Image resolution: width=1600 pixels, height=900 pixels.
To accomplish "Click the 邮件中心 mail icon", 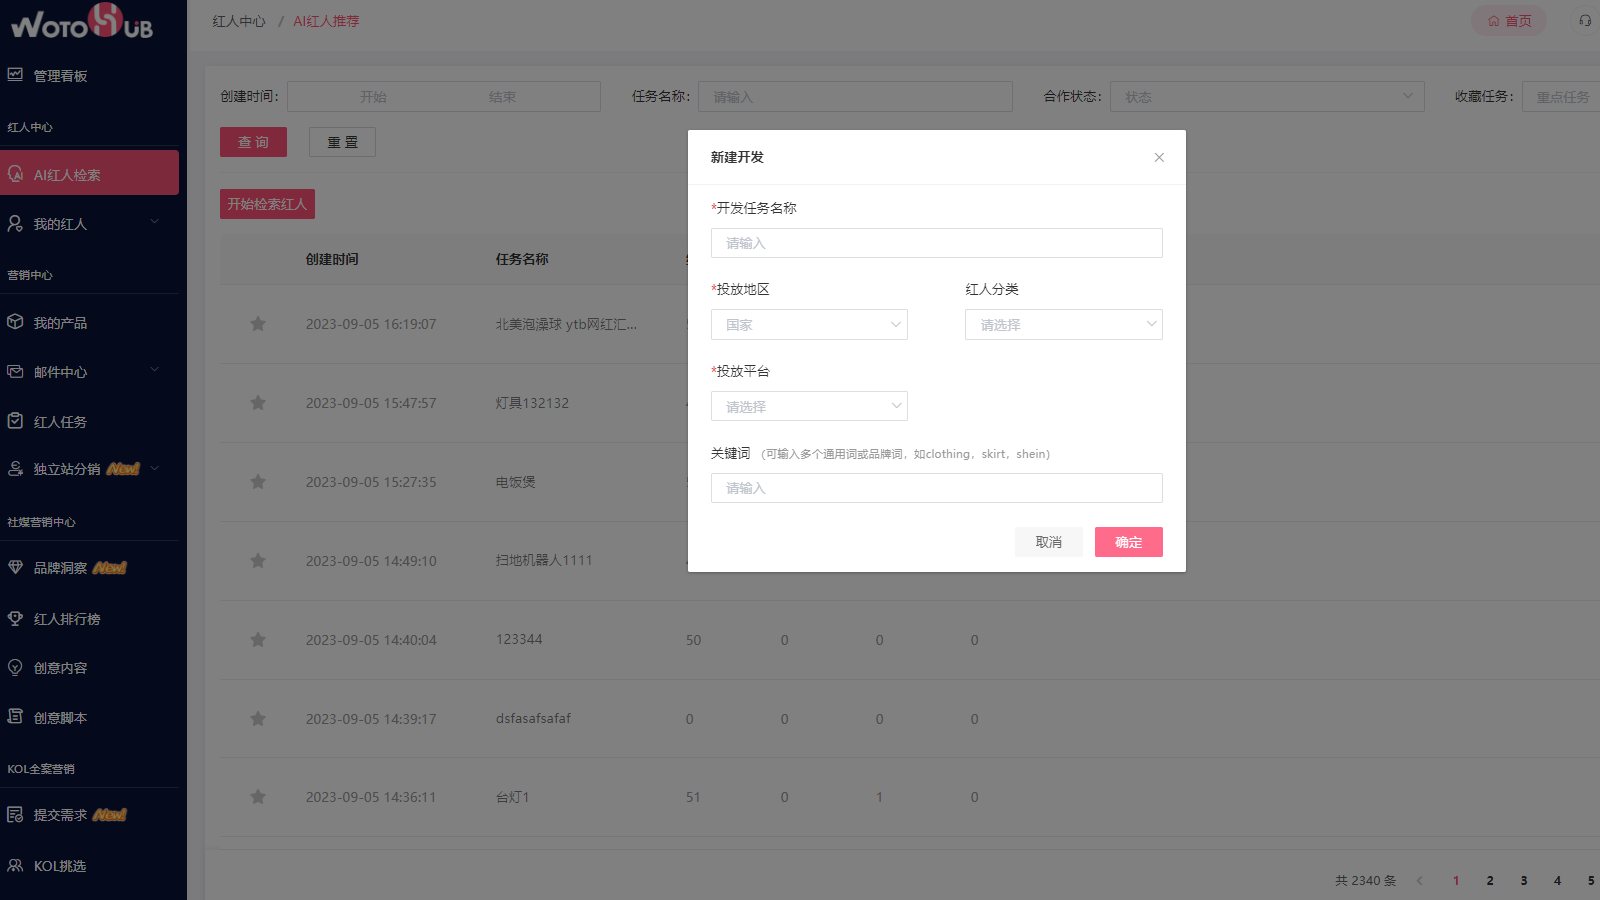I will click(15, 371).
